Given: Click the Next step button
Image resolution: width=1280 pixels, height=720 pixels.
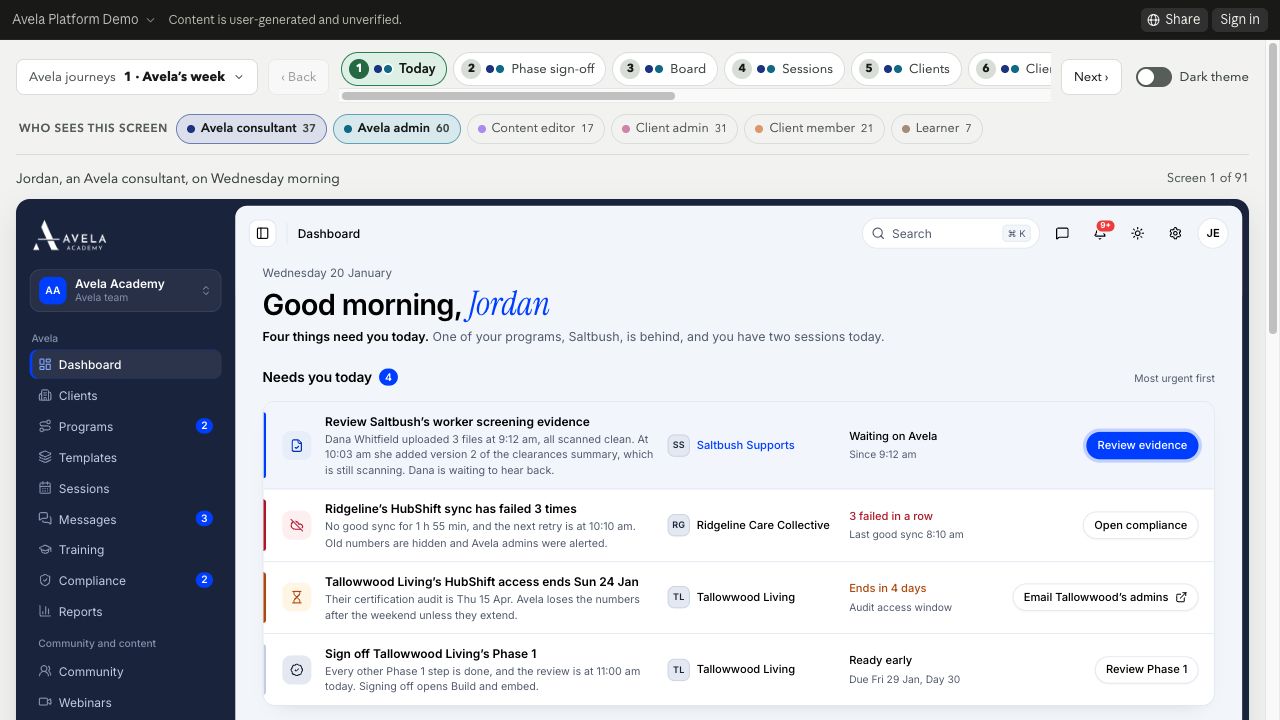Looking at the screenshot, I should click(x=1091, y=77).
